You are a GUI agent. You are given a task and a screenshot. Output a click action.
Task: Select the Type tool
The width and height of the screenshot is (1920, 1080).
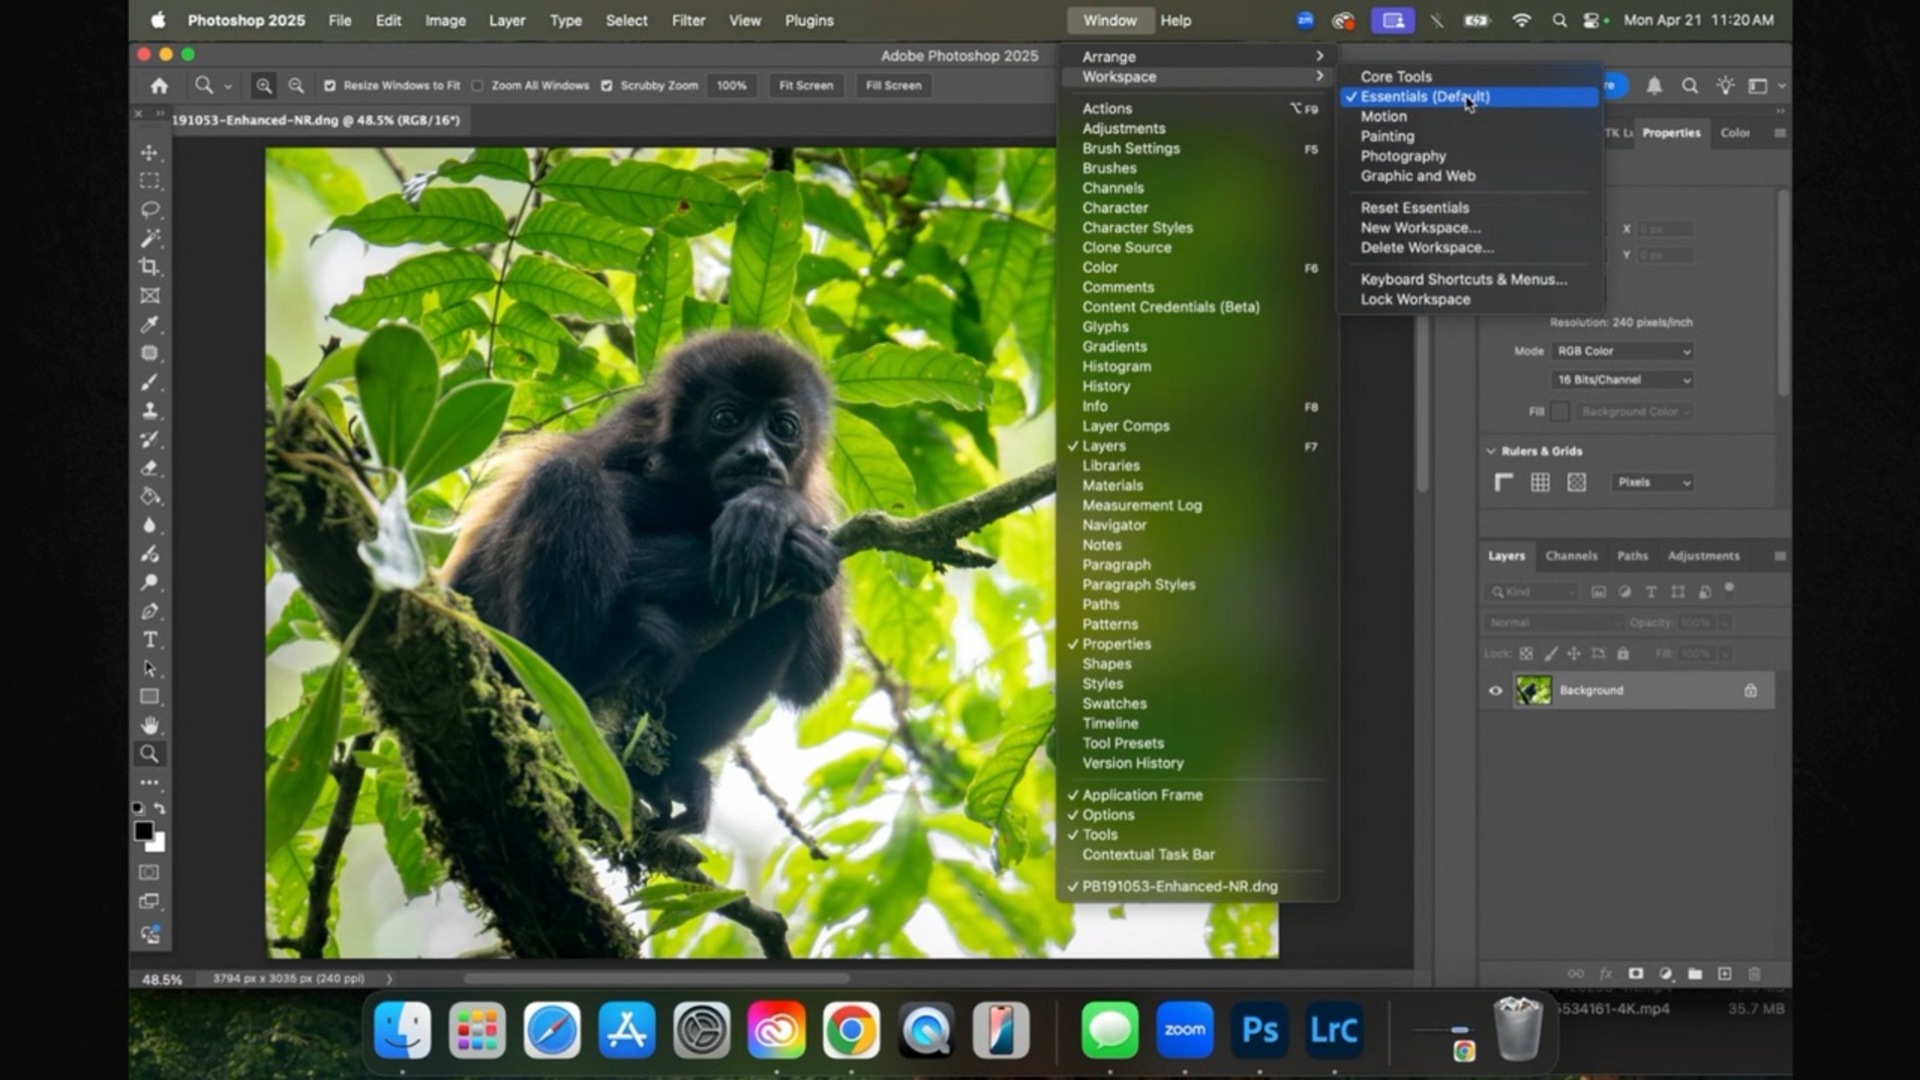pos(151,640)
